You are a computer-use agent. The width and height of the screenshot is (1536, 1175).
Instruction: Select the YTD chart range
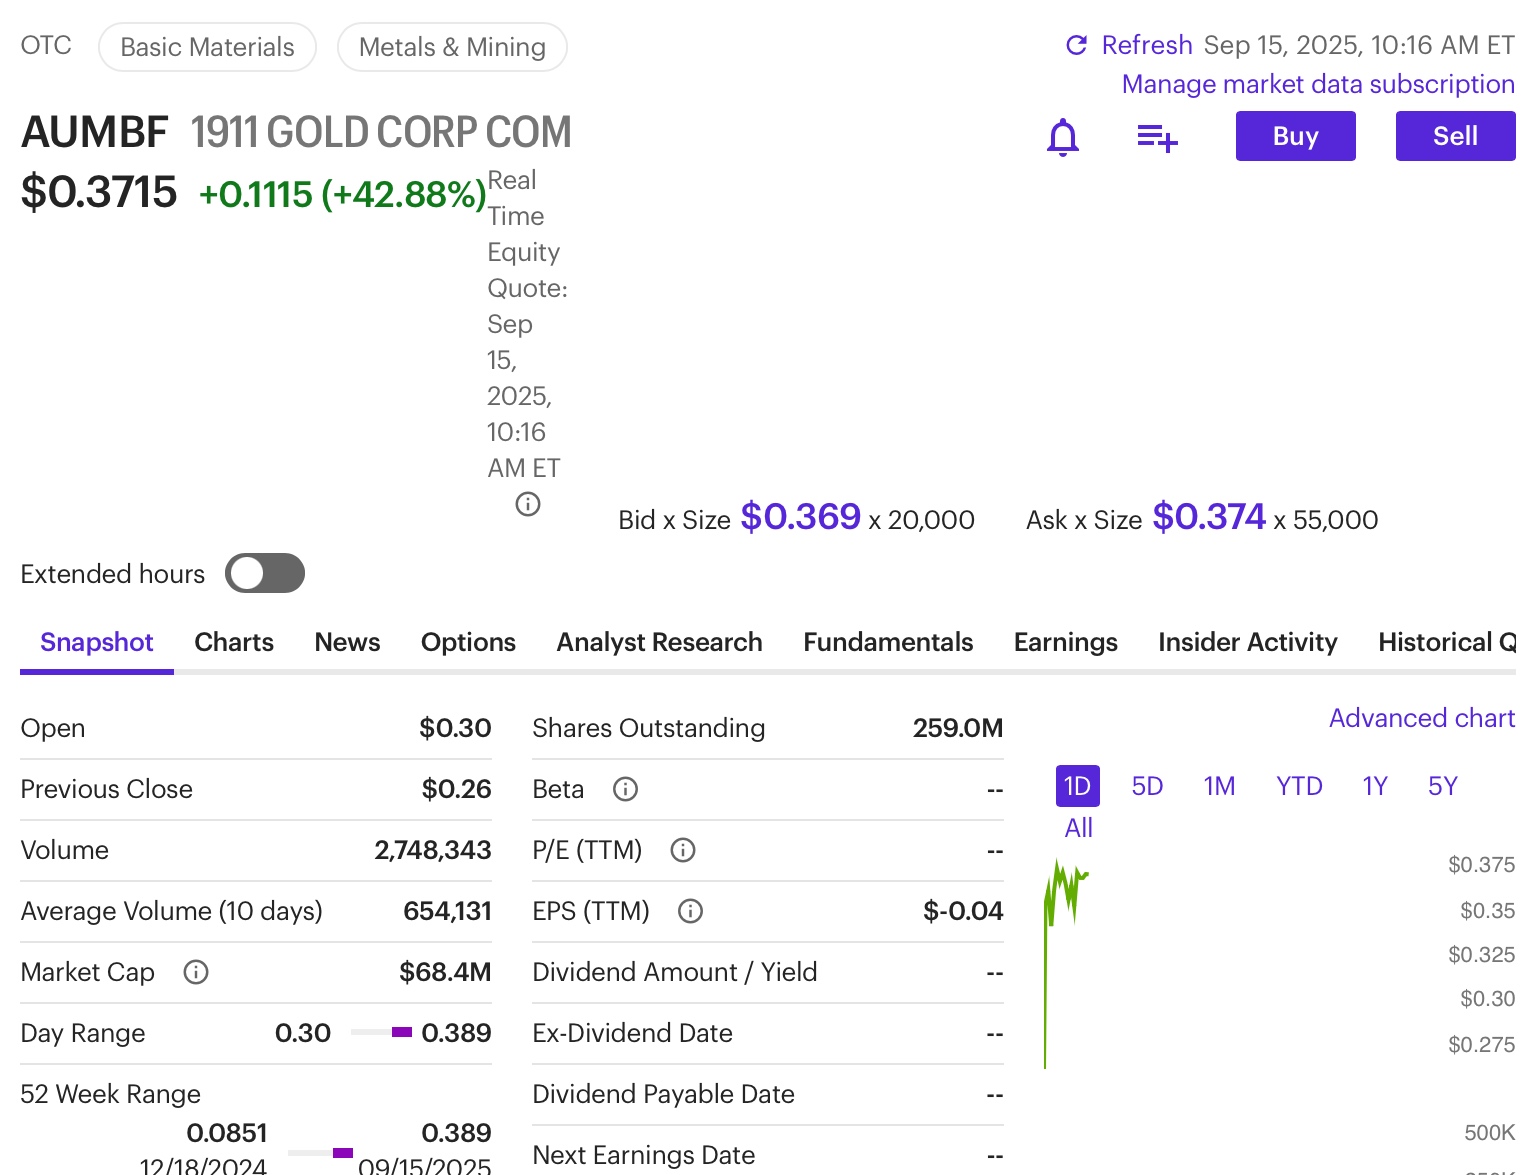coord(1299,786)
